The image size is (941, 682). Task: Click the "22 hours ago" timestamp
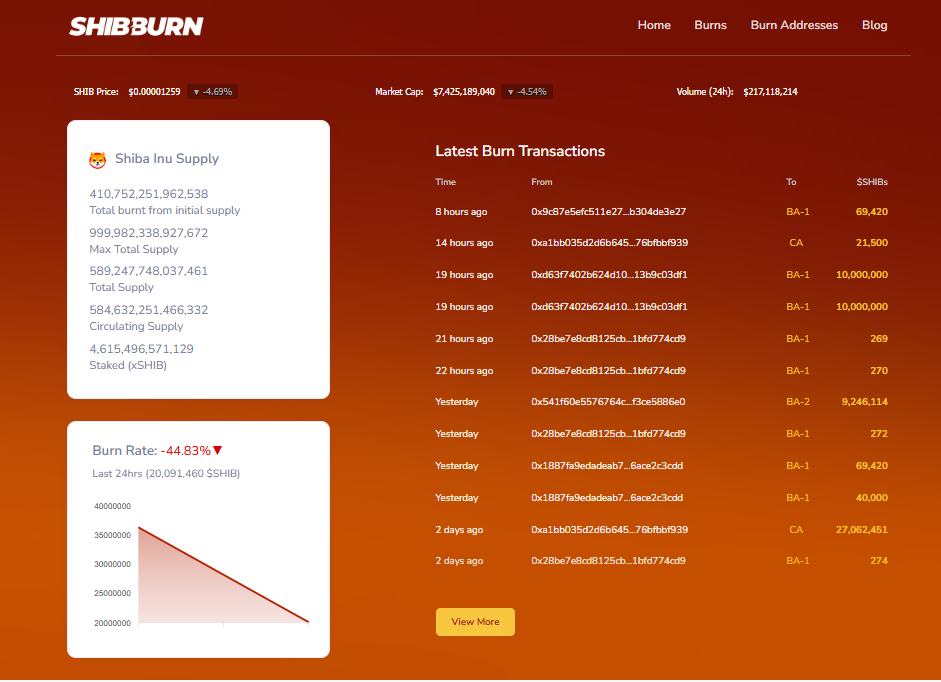(464, 371)
